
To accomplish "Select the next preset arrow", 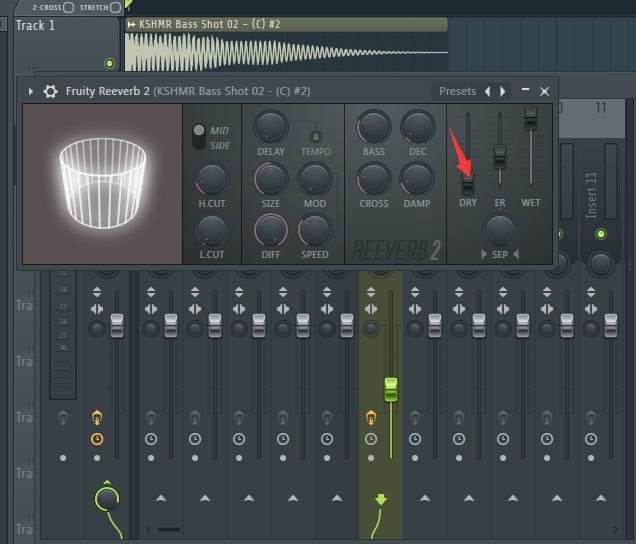I will (503, 91).
